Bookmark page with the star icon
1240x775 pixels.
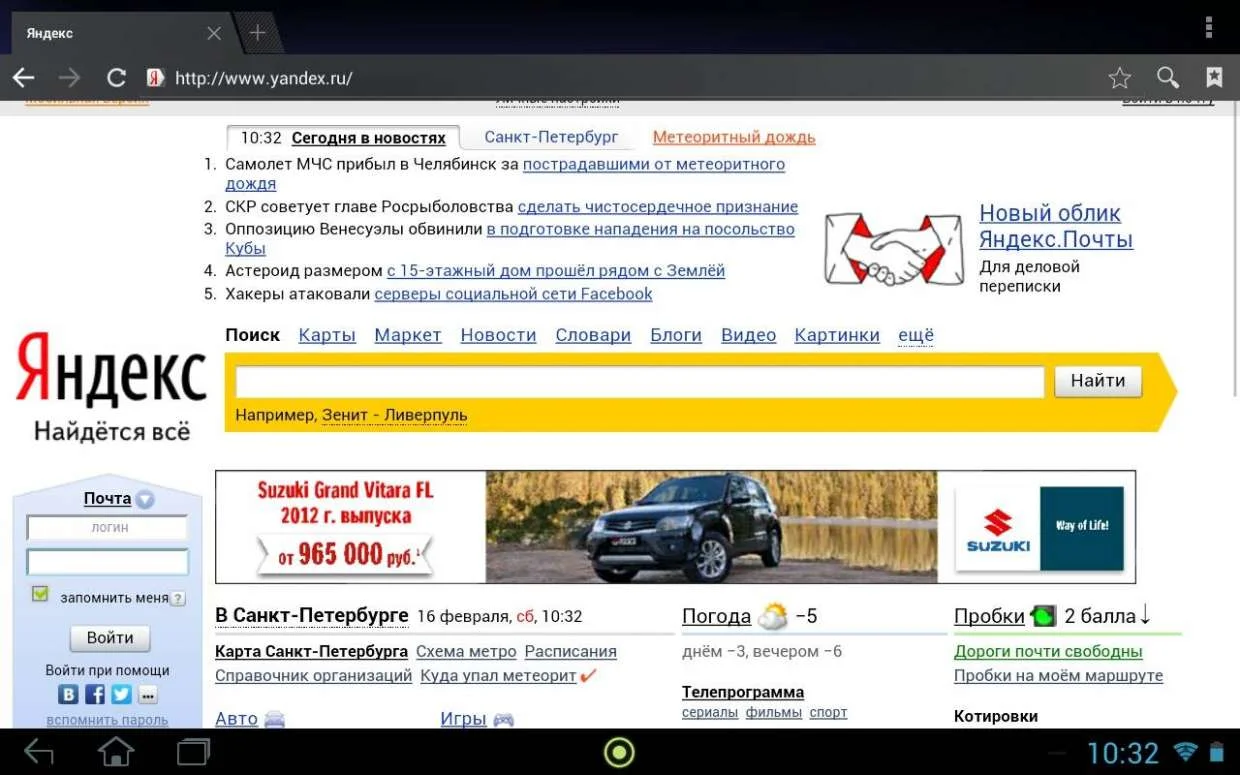click(x=1120, y=78)
